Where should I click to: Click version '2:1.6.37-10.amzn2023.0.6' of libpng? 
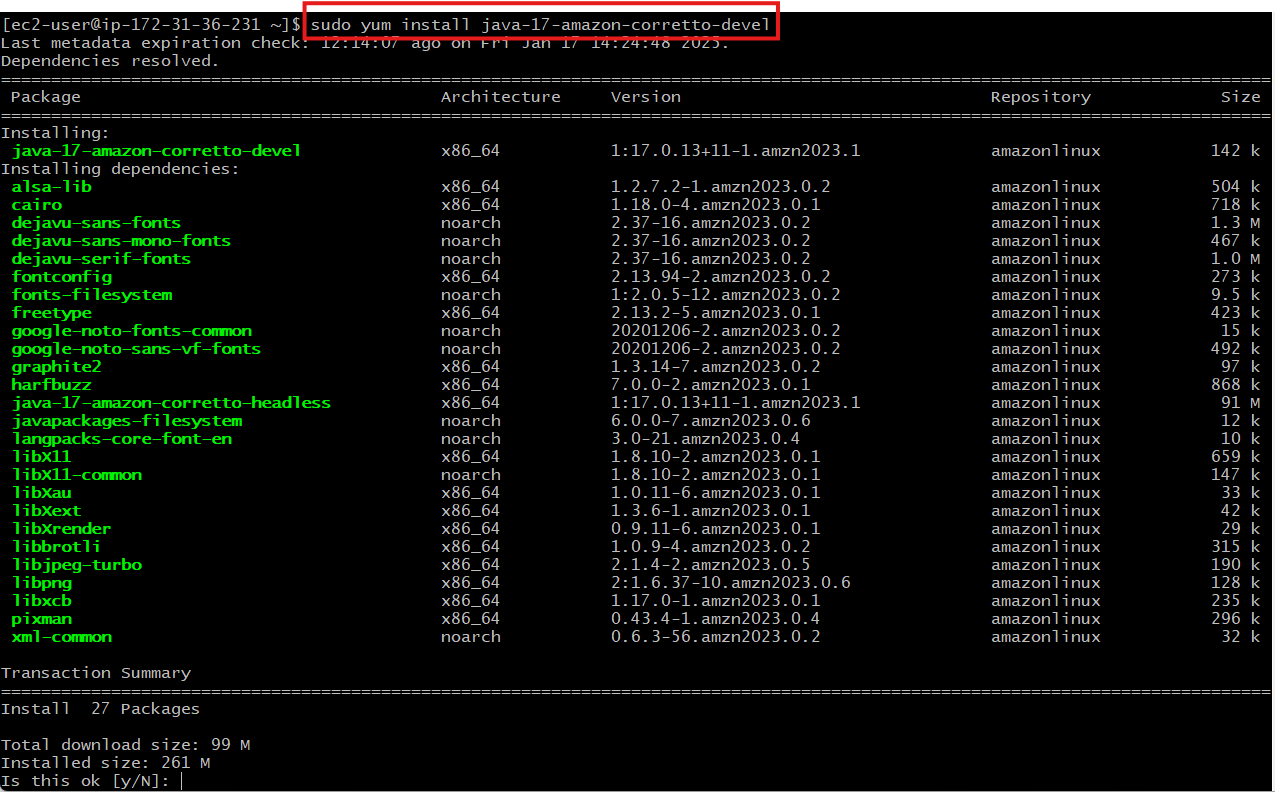(x=731, y=583)
